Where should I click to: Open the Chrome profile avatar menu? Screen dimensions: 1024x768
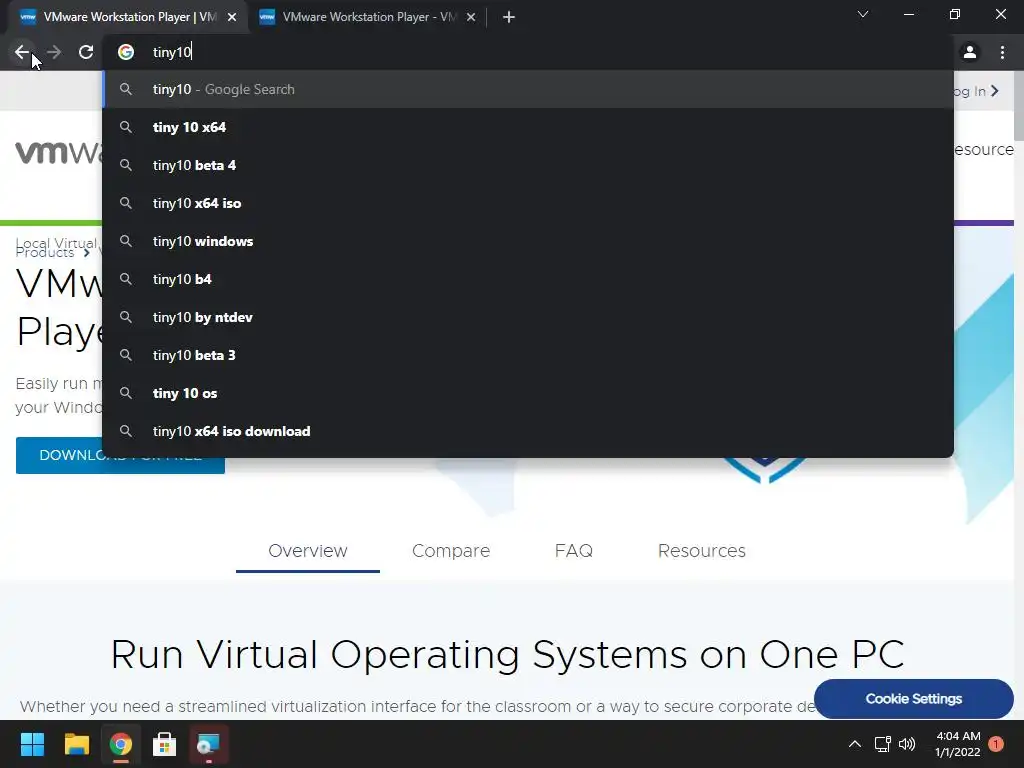point(970,52)
